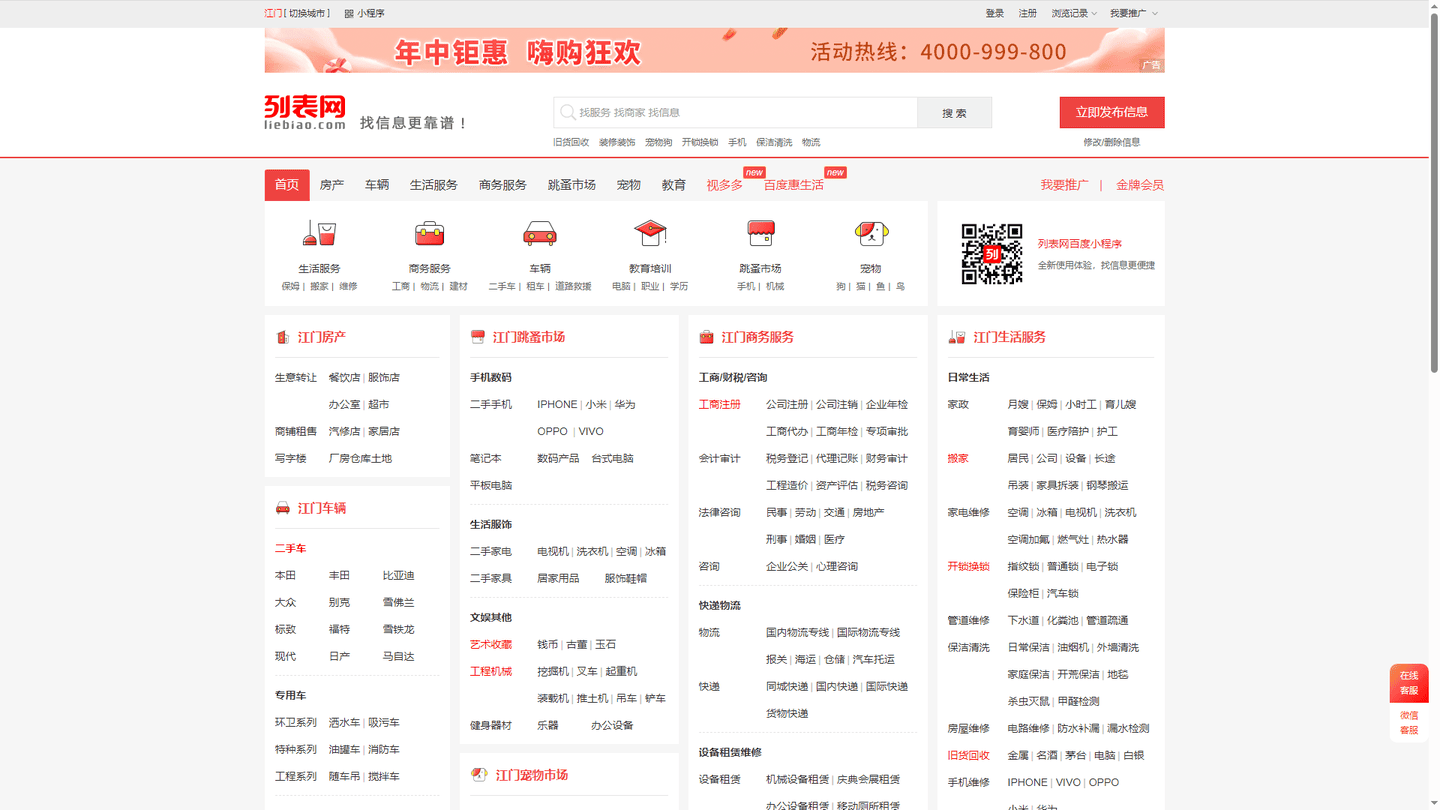Click 居家用品 under 生活服饰
The width and height of the screenshot is (1440, 810).
[x=558, y=579]
